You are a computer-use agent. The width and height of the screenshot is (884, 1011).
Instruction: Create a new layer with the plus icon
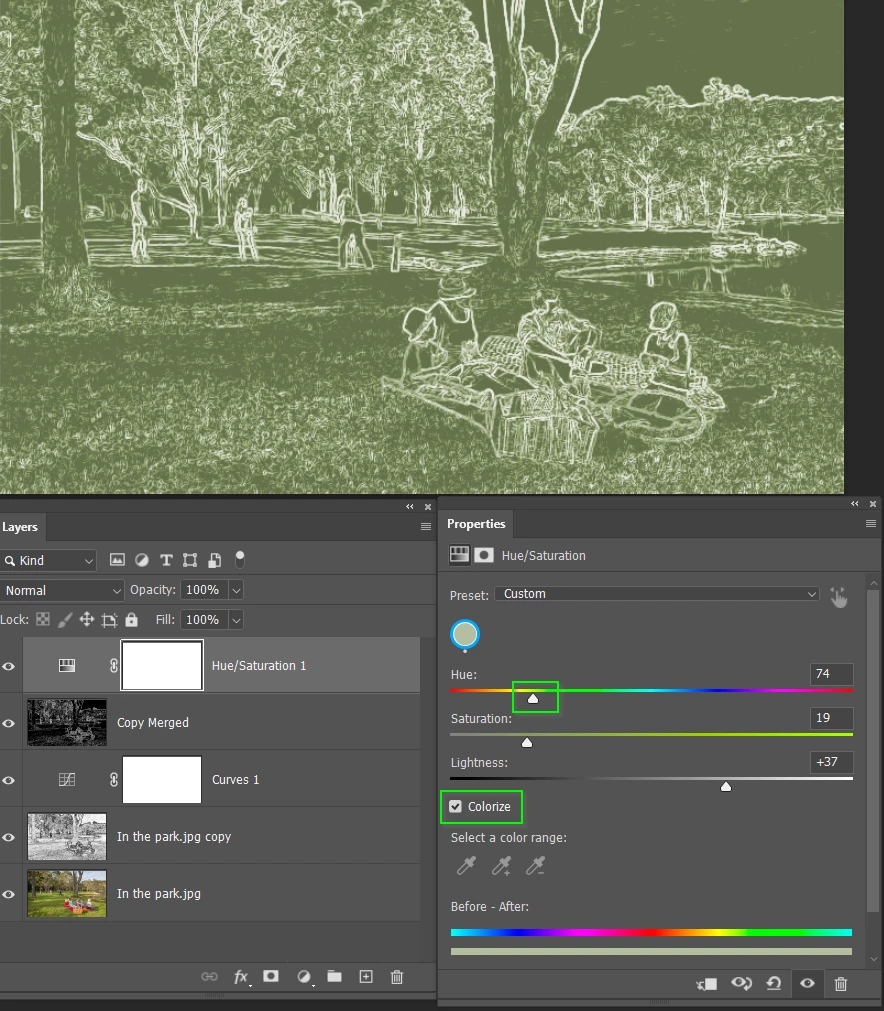(366, 977)
